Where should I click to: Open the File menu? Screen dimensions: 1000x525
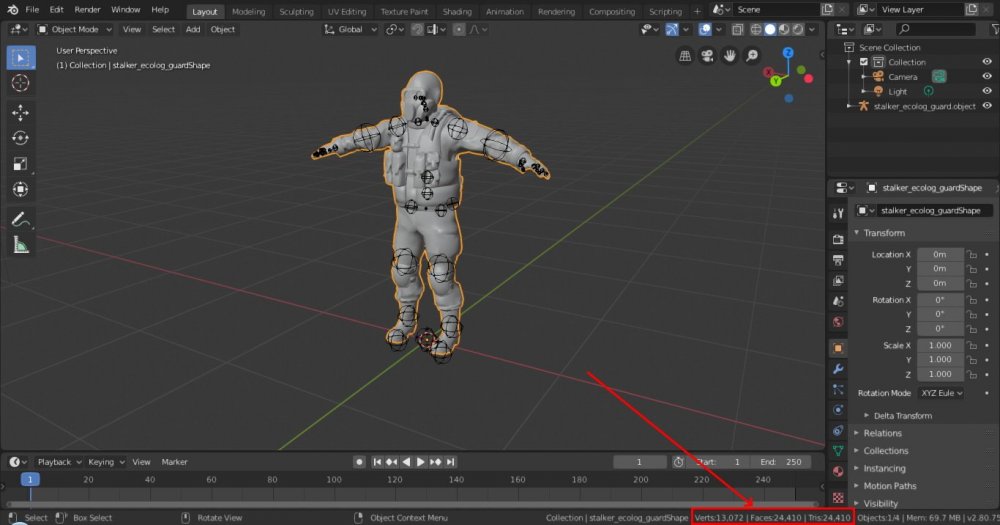point(32,10)
